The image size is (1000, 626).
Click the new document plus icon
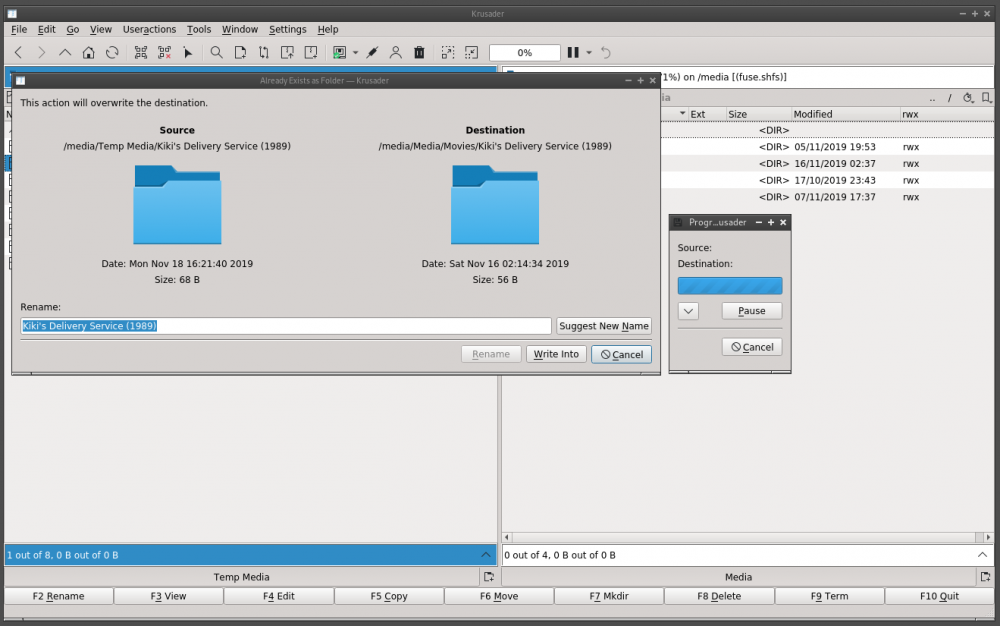(x=240, y=52)
